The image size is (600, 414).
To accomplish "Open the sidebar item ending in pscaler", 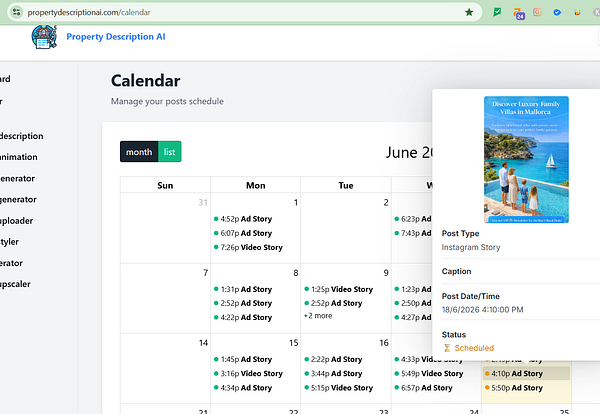I will [15, 284].
